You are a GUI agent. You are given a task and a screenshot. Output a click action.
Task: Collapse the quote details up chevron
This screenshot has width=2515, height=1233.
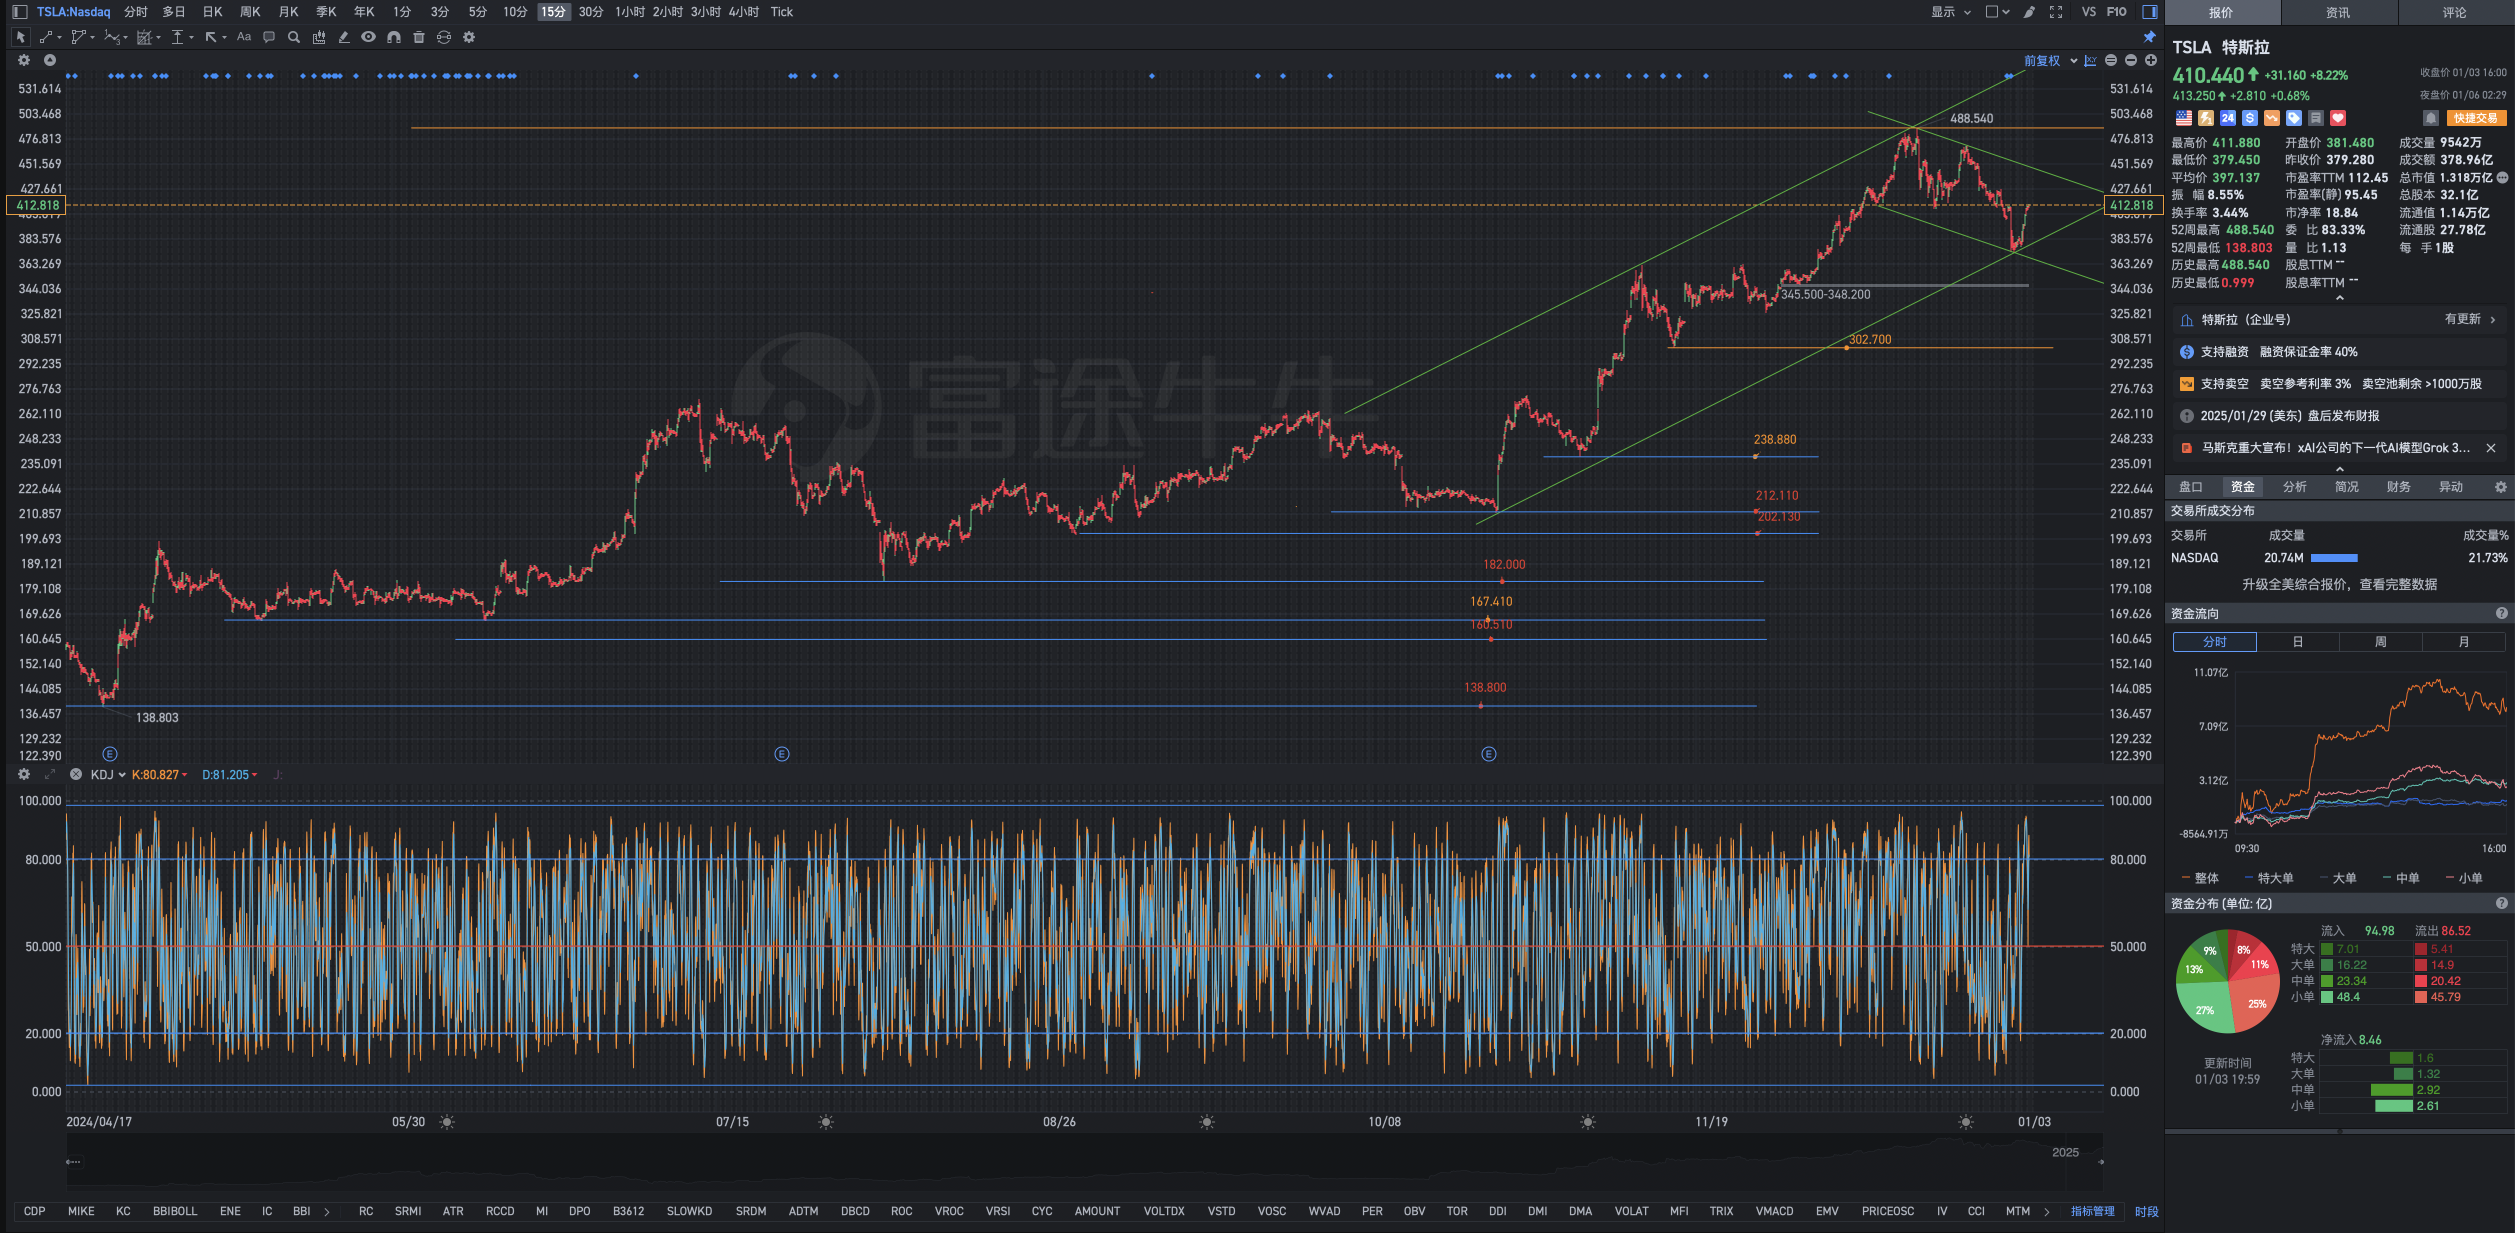[2339, 298]
